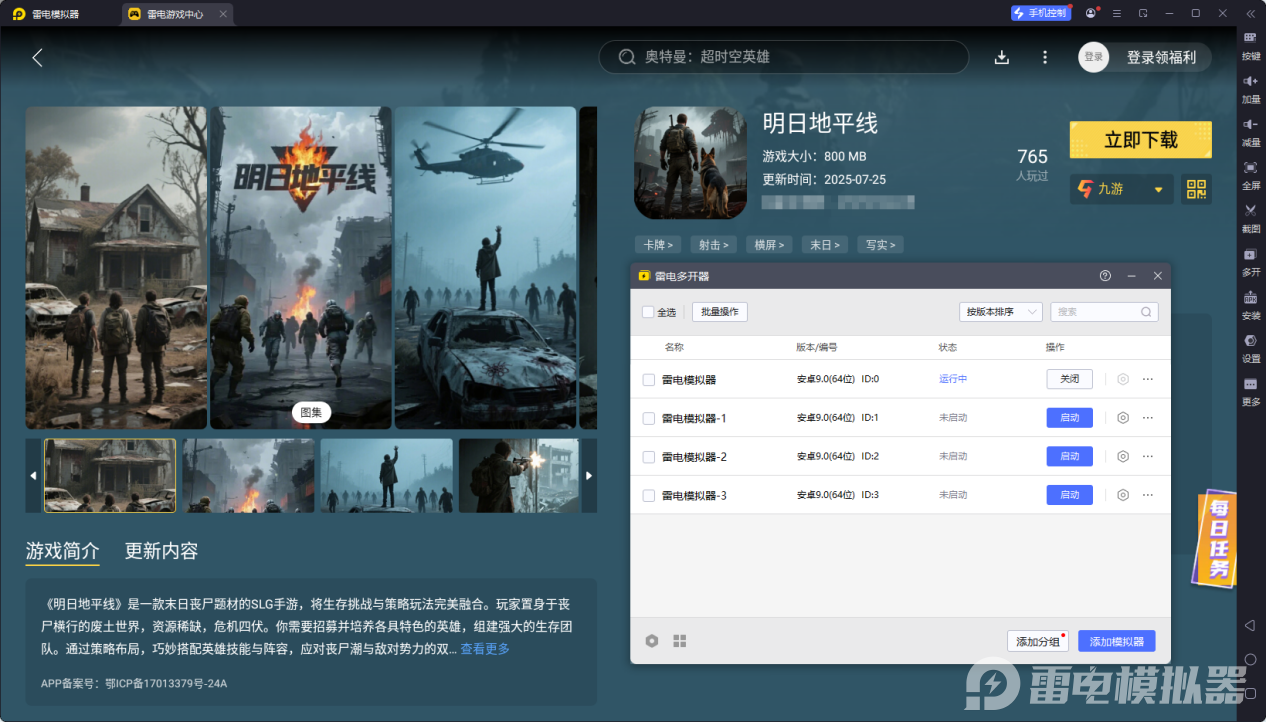This screenshot has width=1266, height=722.
Task: Click the 添加分组 button
Action: click(1038, 641)
